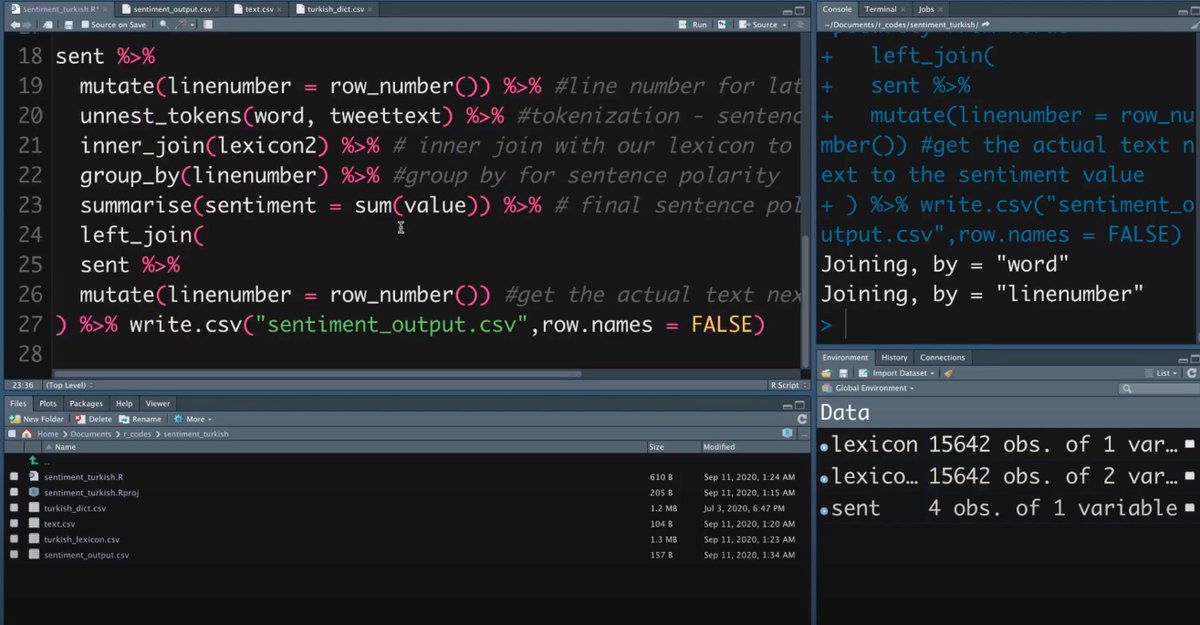Go up to parent directory arrow
Screen dimensions: 1200x625
coord(34,461)
